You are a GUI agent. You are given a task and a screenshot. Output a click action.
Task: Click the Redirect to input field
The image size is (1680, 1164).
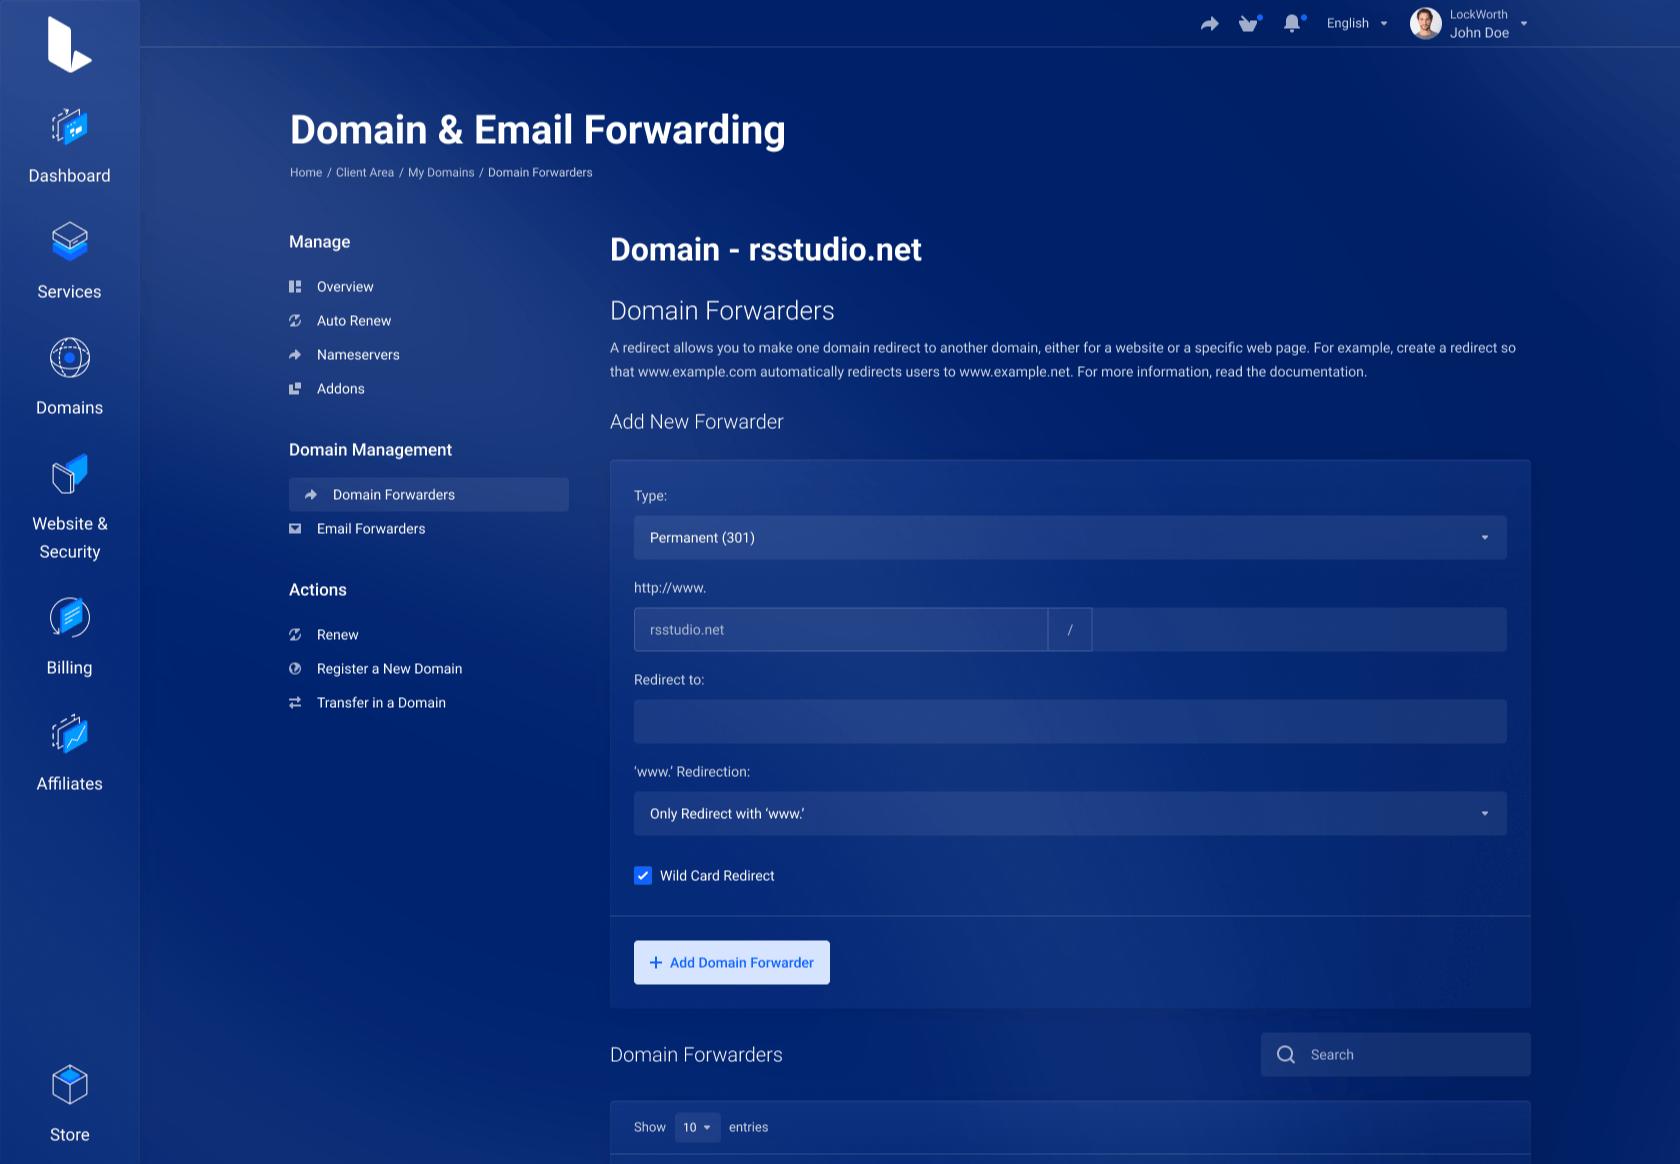pyautogui.click(x=1070, y=722)
